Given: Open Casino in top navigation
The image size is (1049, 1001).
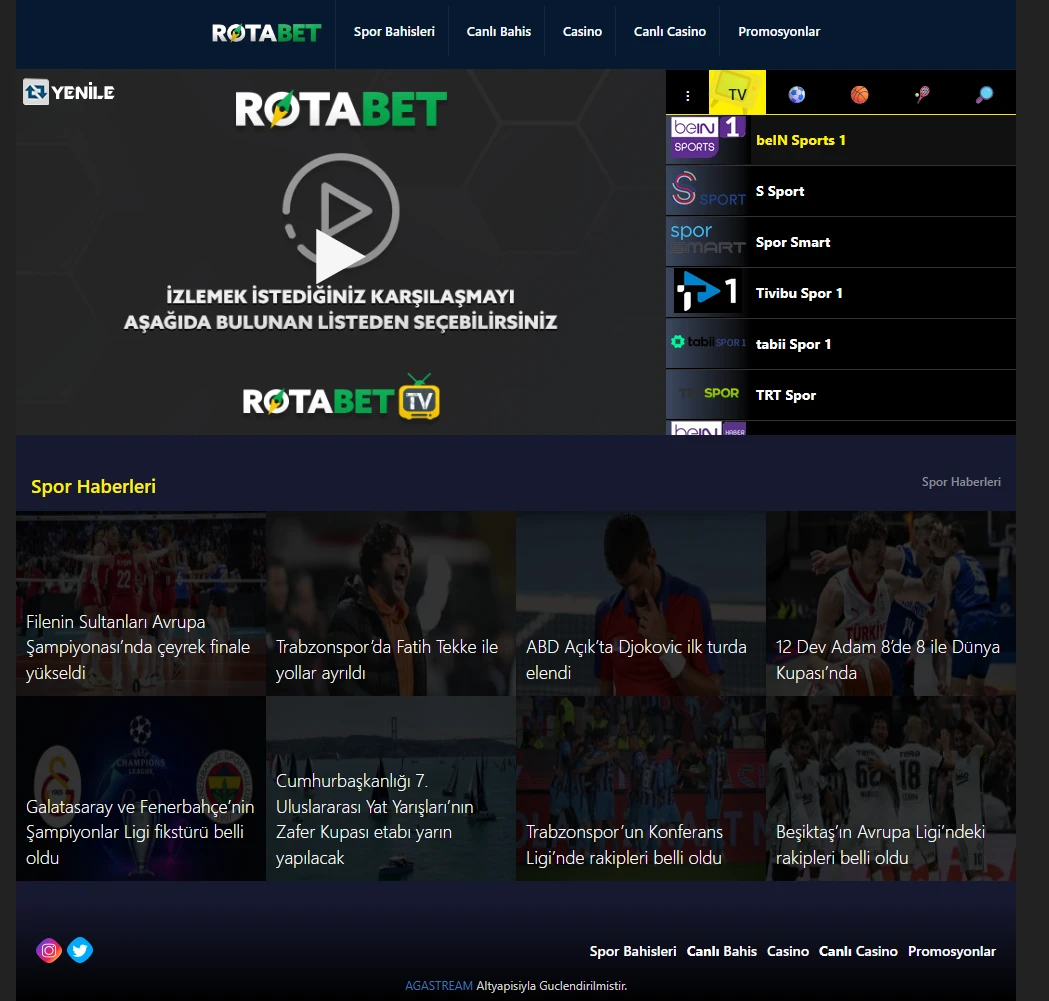Looking at the screenshot, I should [x=582, y=31].
